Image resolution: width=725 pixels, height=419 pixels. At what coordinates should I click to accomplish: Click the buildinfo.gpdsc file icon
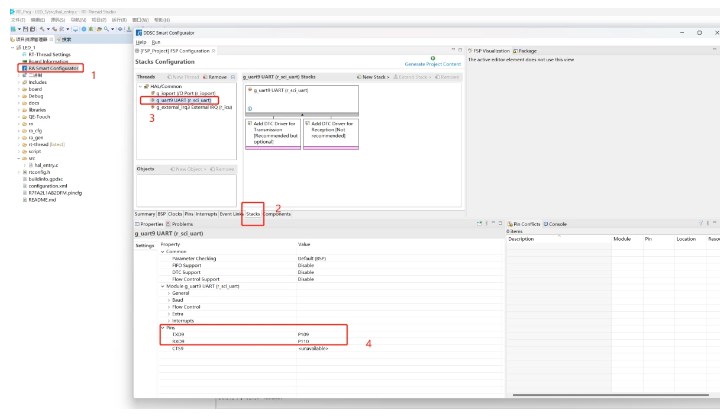25,179
